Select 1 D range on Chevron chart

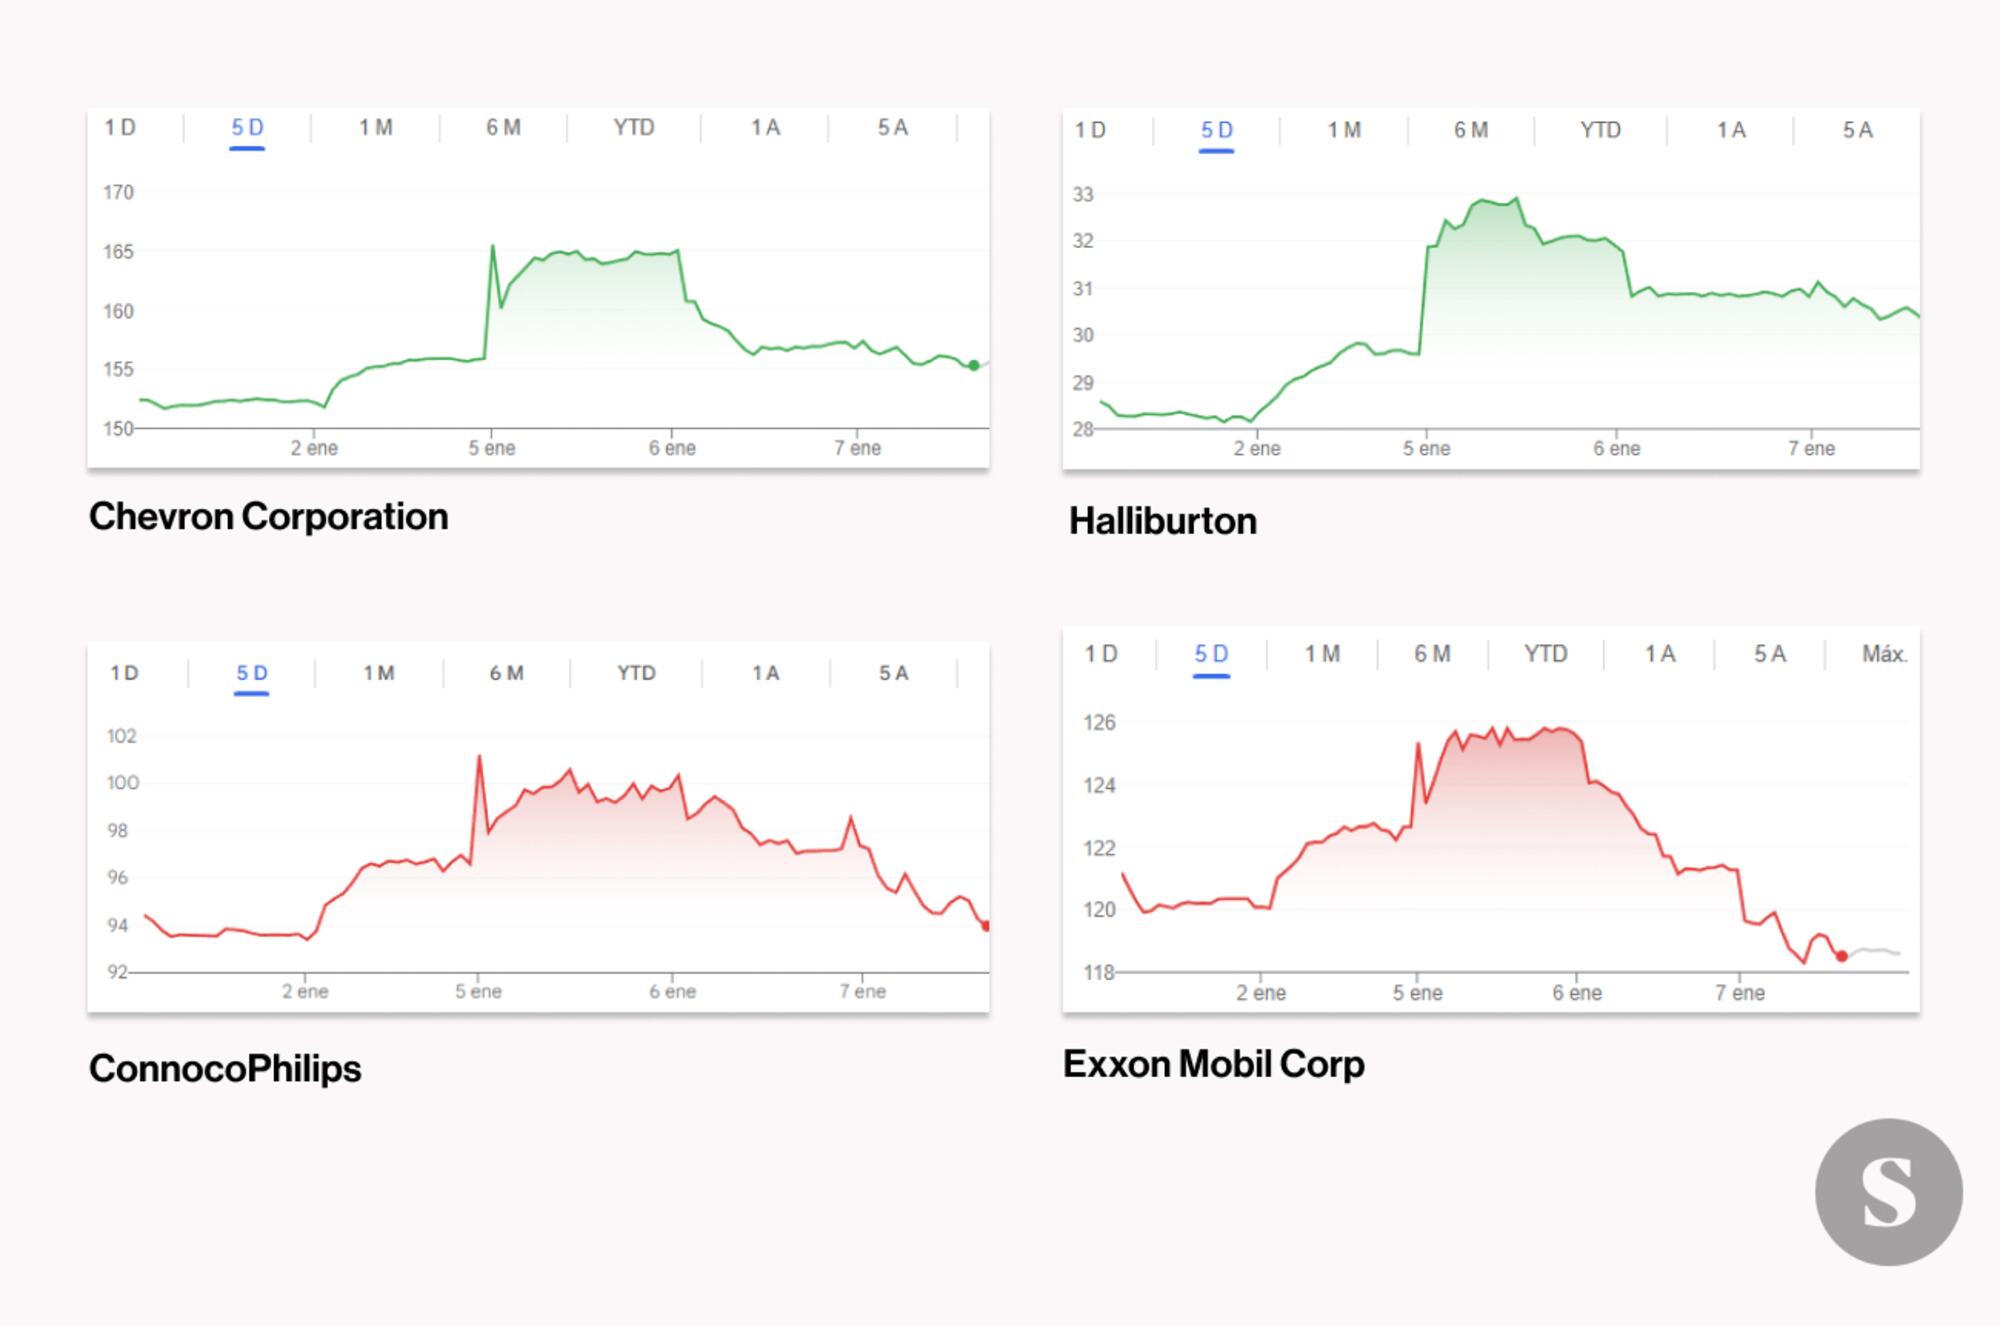point(120,128)
